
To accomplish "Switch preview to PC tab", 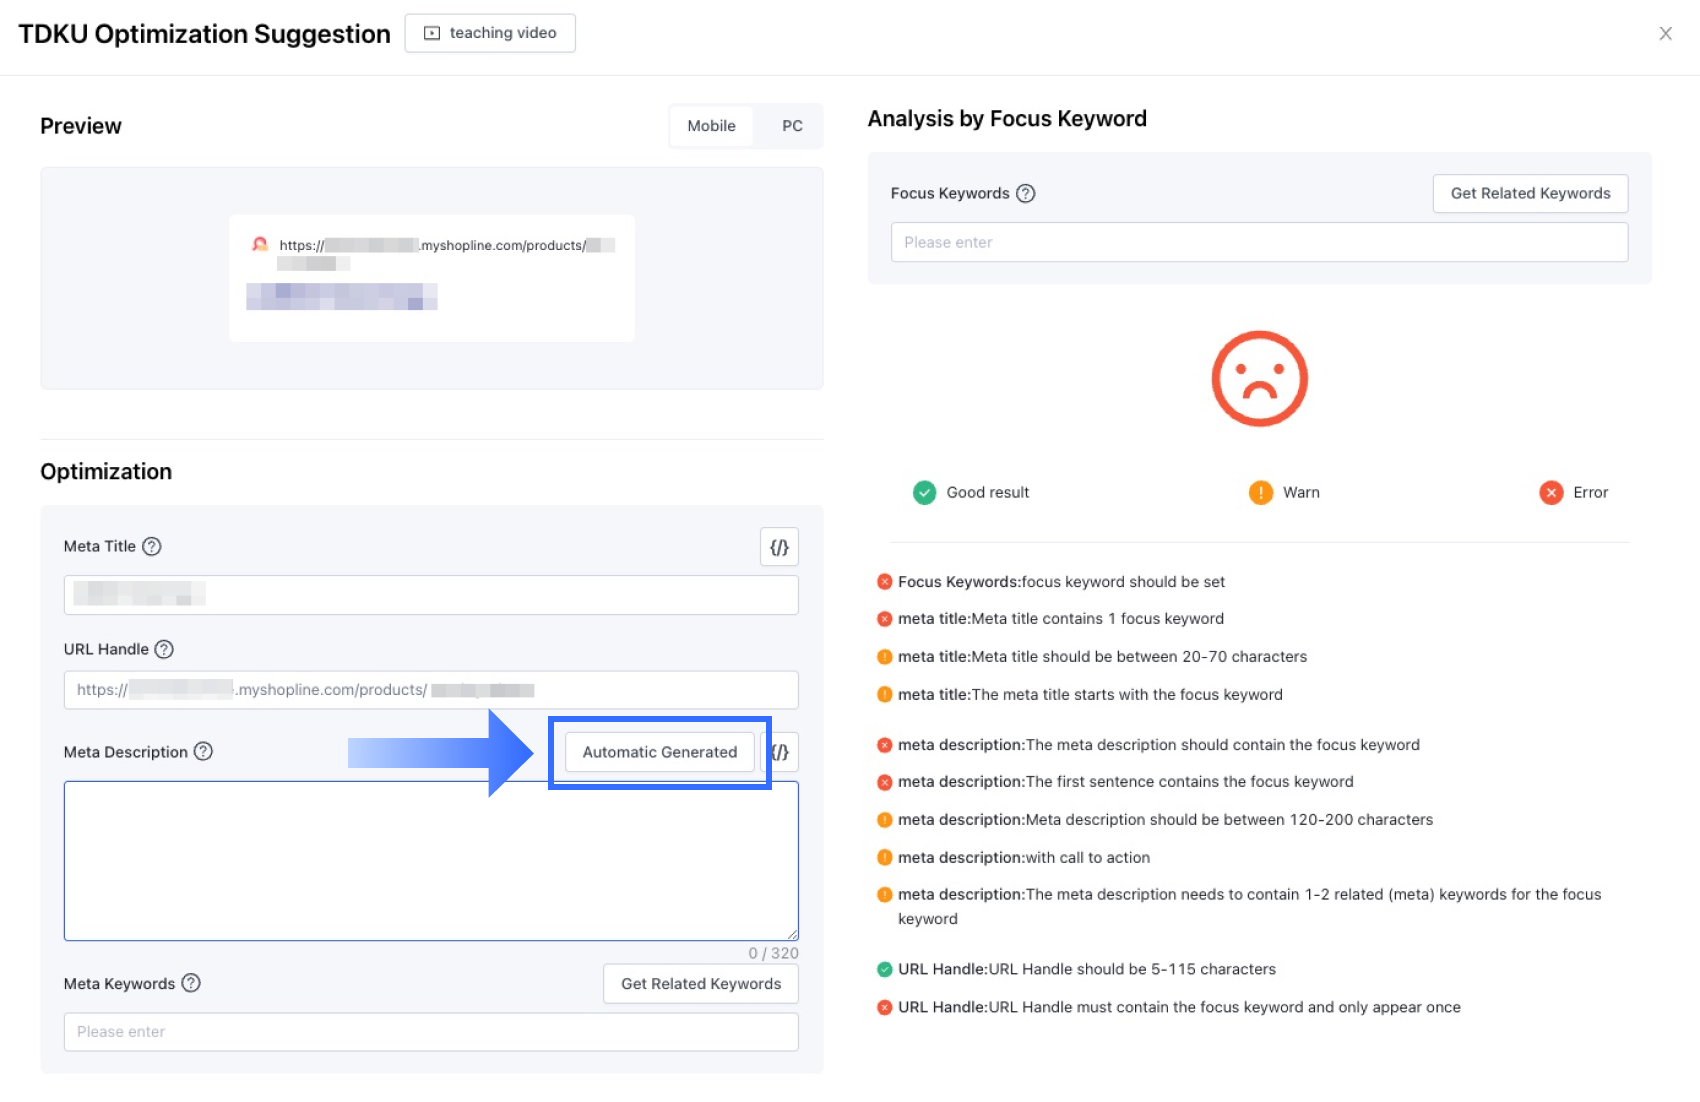I will click(792, 126).
